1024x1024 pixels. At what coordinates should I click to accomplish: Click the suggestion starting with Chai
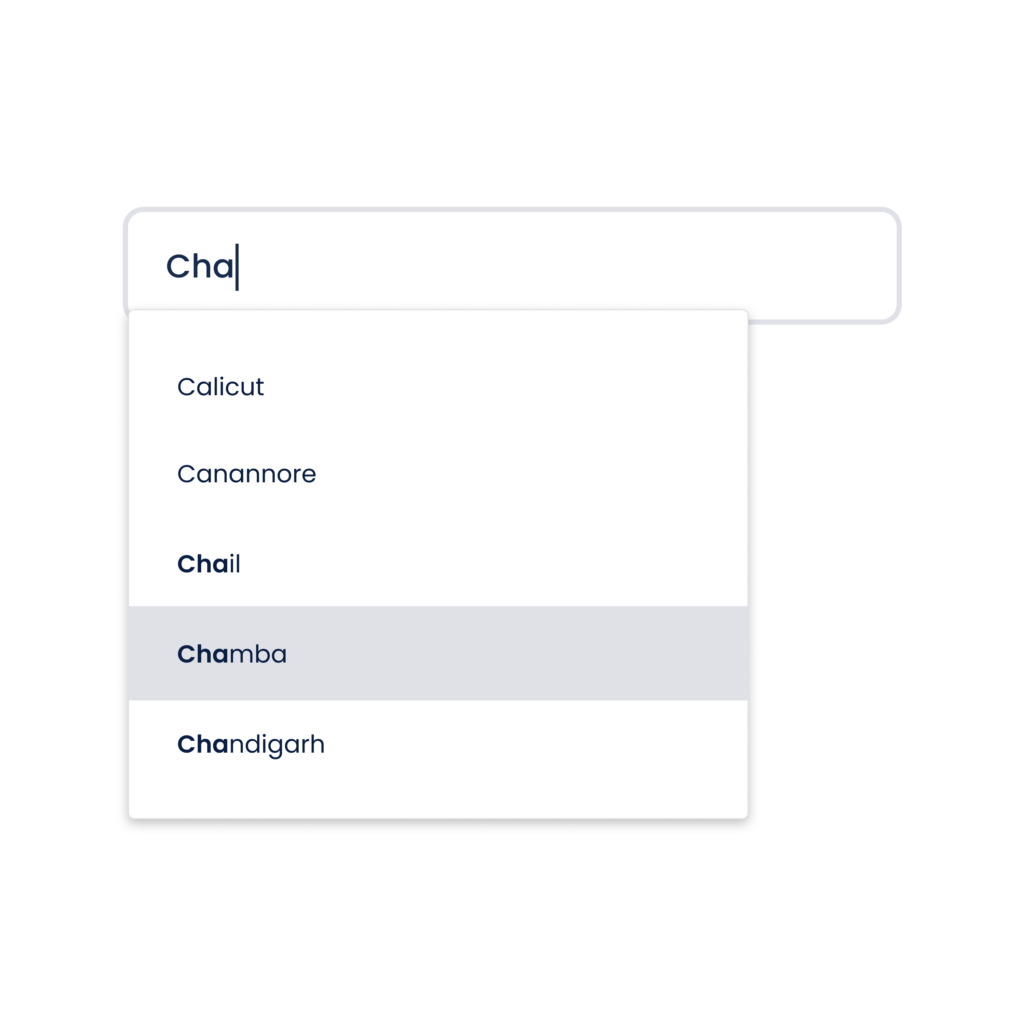pos(438,564)
